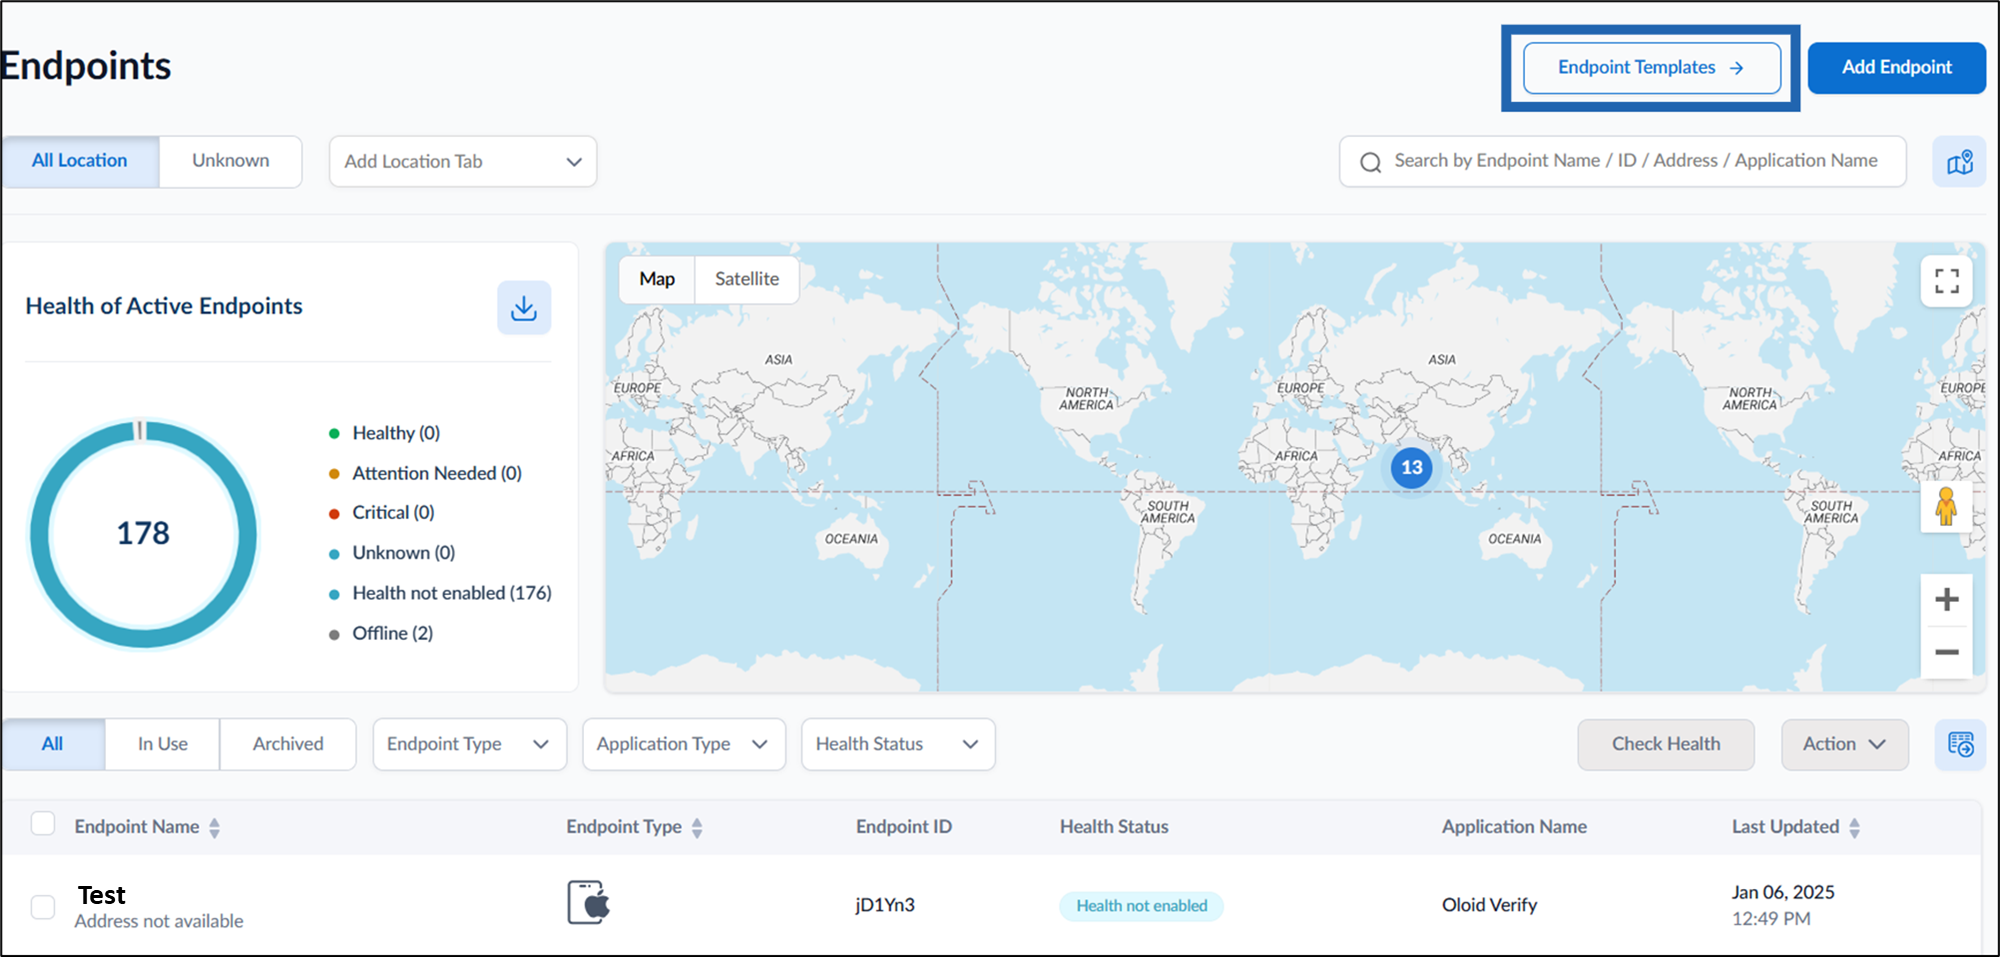Open the Health Status filter dropdown
2000x957 pixels.
pos(898,744)
